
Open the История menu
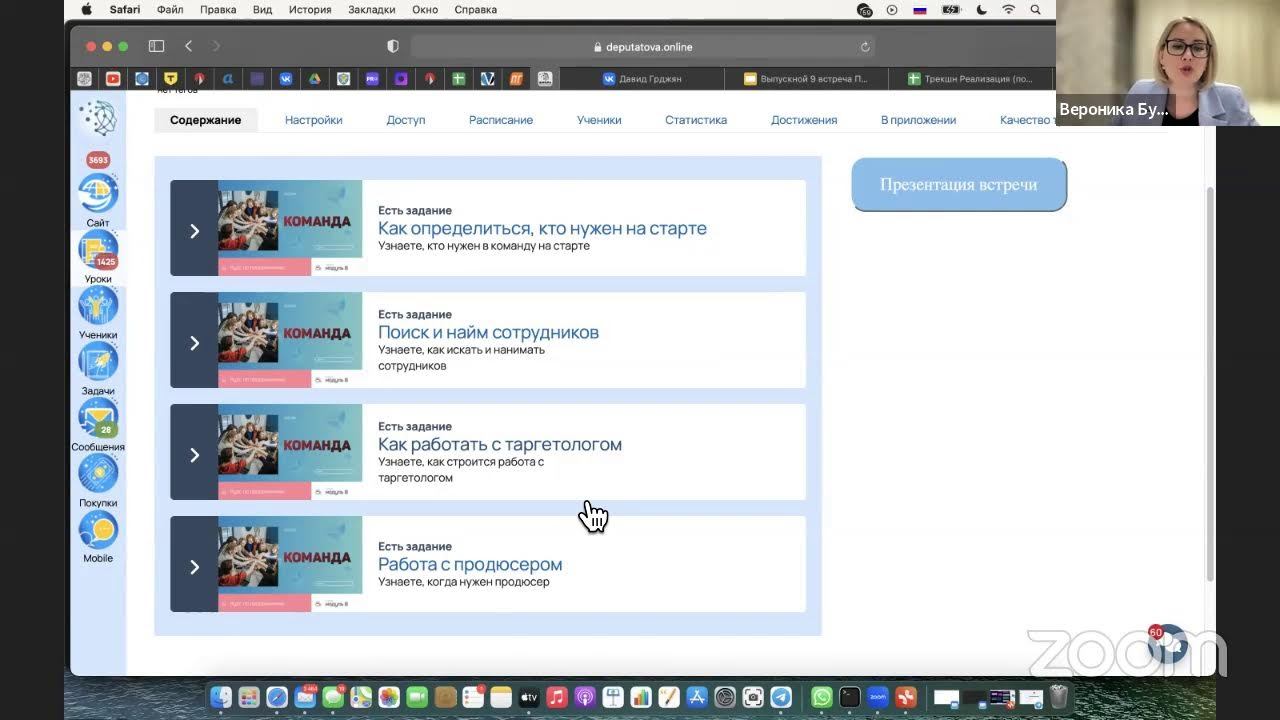click(x=310, y=10)
